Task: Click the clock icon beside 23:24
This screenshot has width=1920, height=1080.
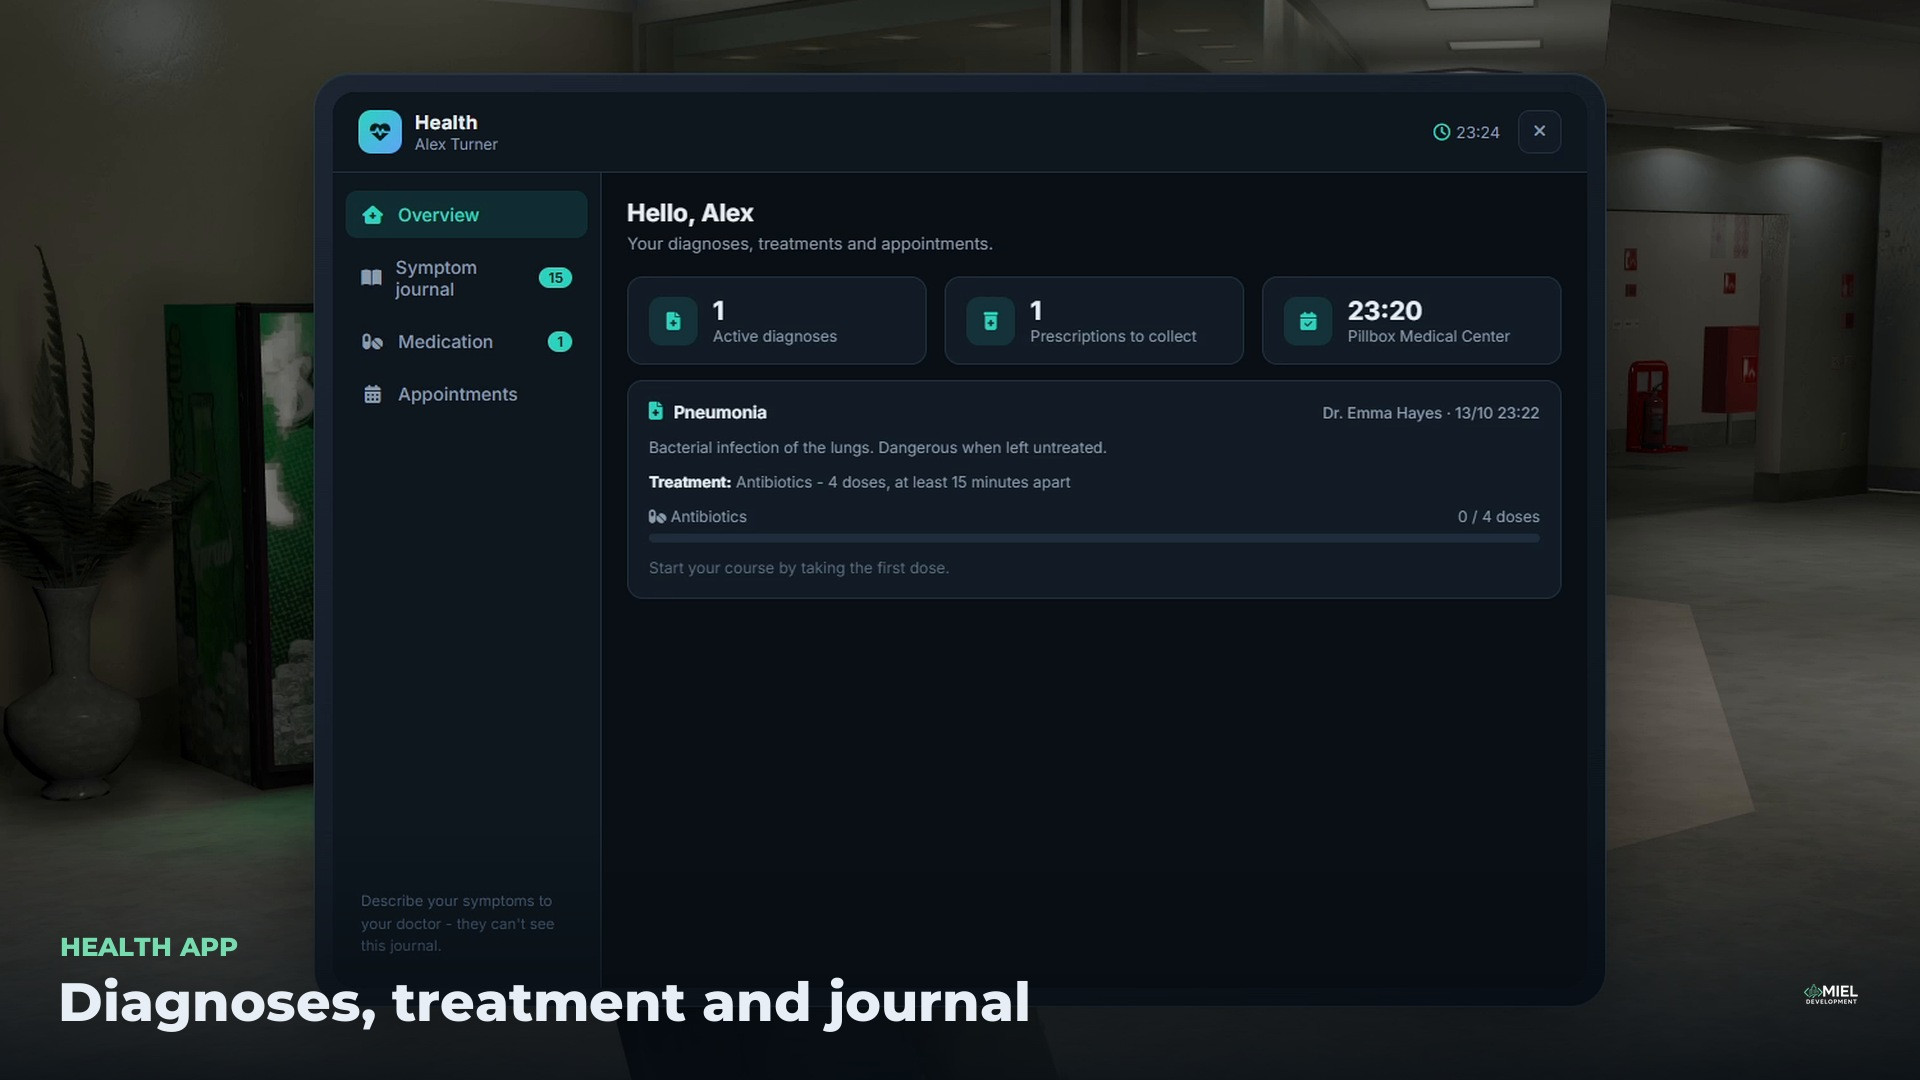Action: (x=1441, y=132)
